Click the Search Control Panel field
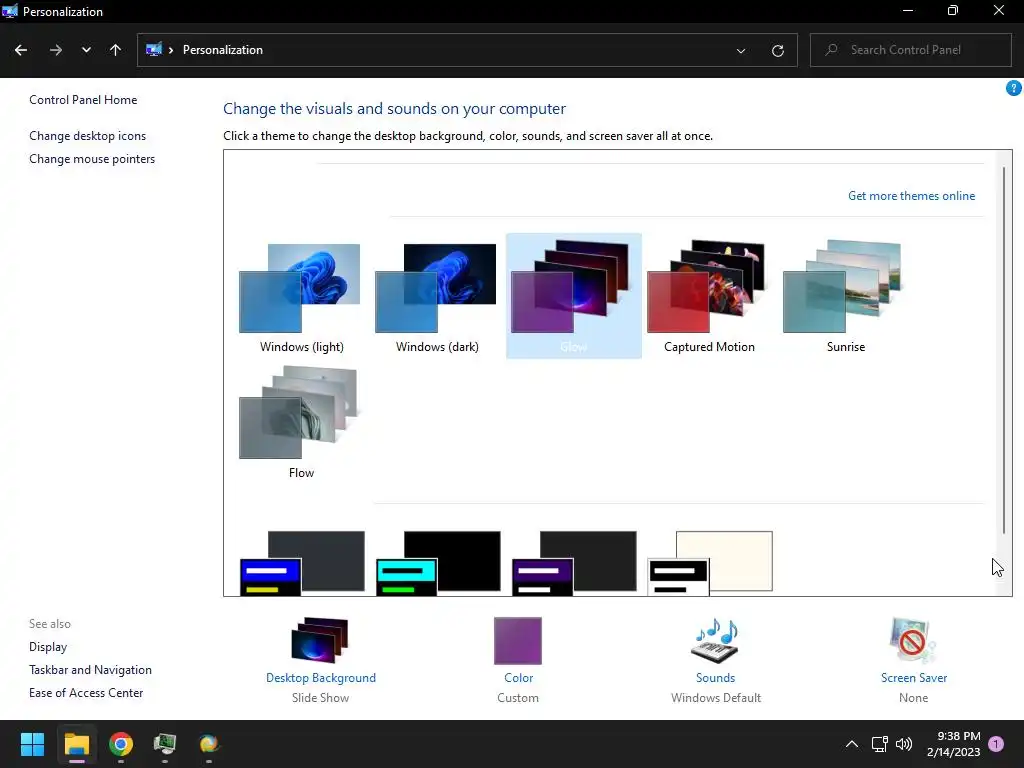The image size is (1024, 768). tap(910, 50)
